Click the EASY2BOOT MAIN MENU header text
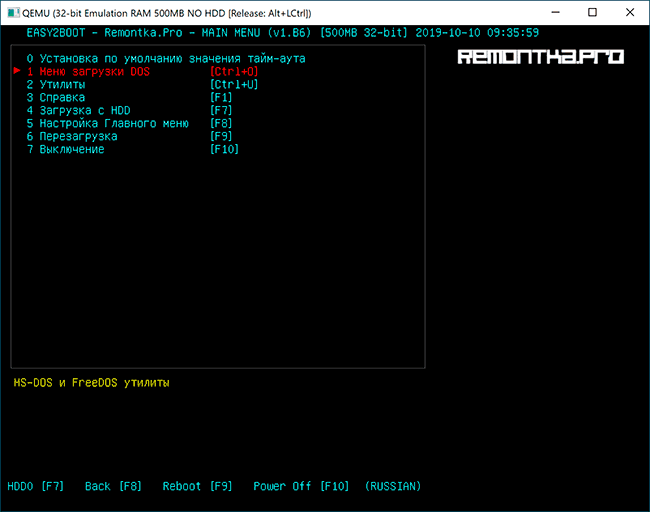The image size is (650, 512). 169,33
